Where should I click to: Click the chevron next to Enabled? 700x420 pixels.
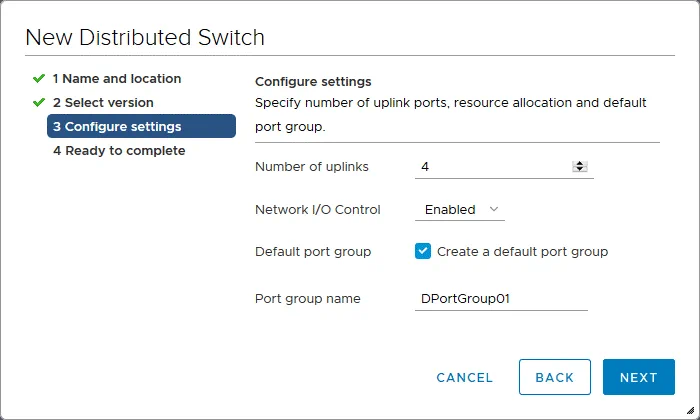pyautogui.click(x=493, y=210)
